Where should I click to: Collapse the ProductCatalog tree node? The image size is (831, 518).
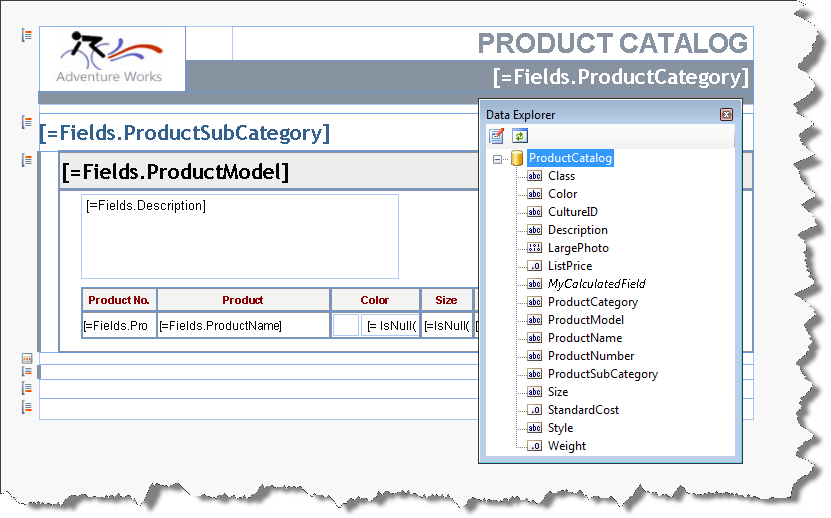(x=497, y=159)
